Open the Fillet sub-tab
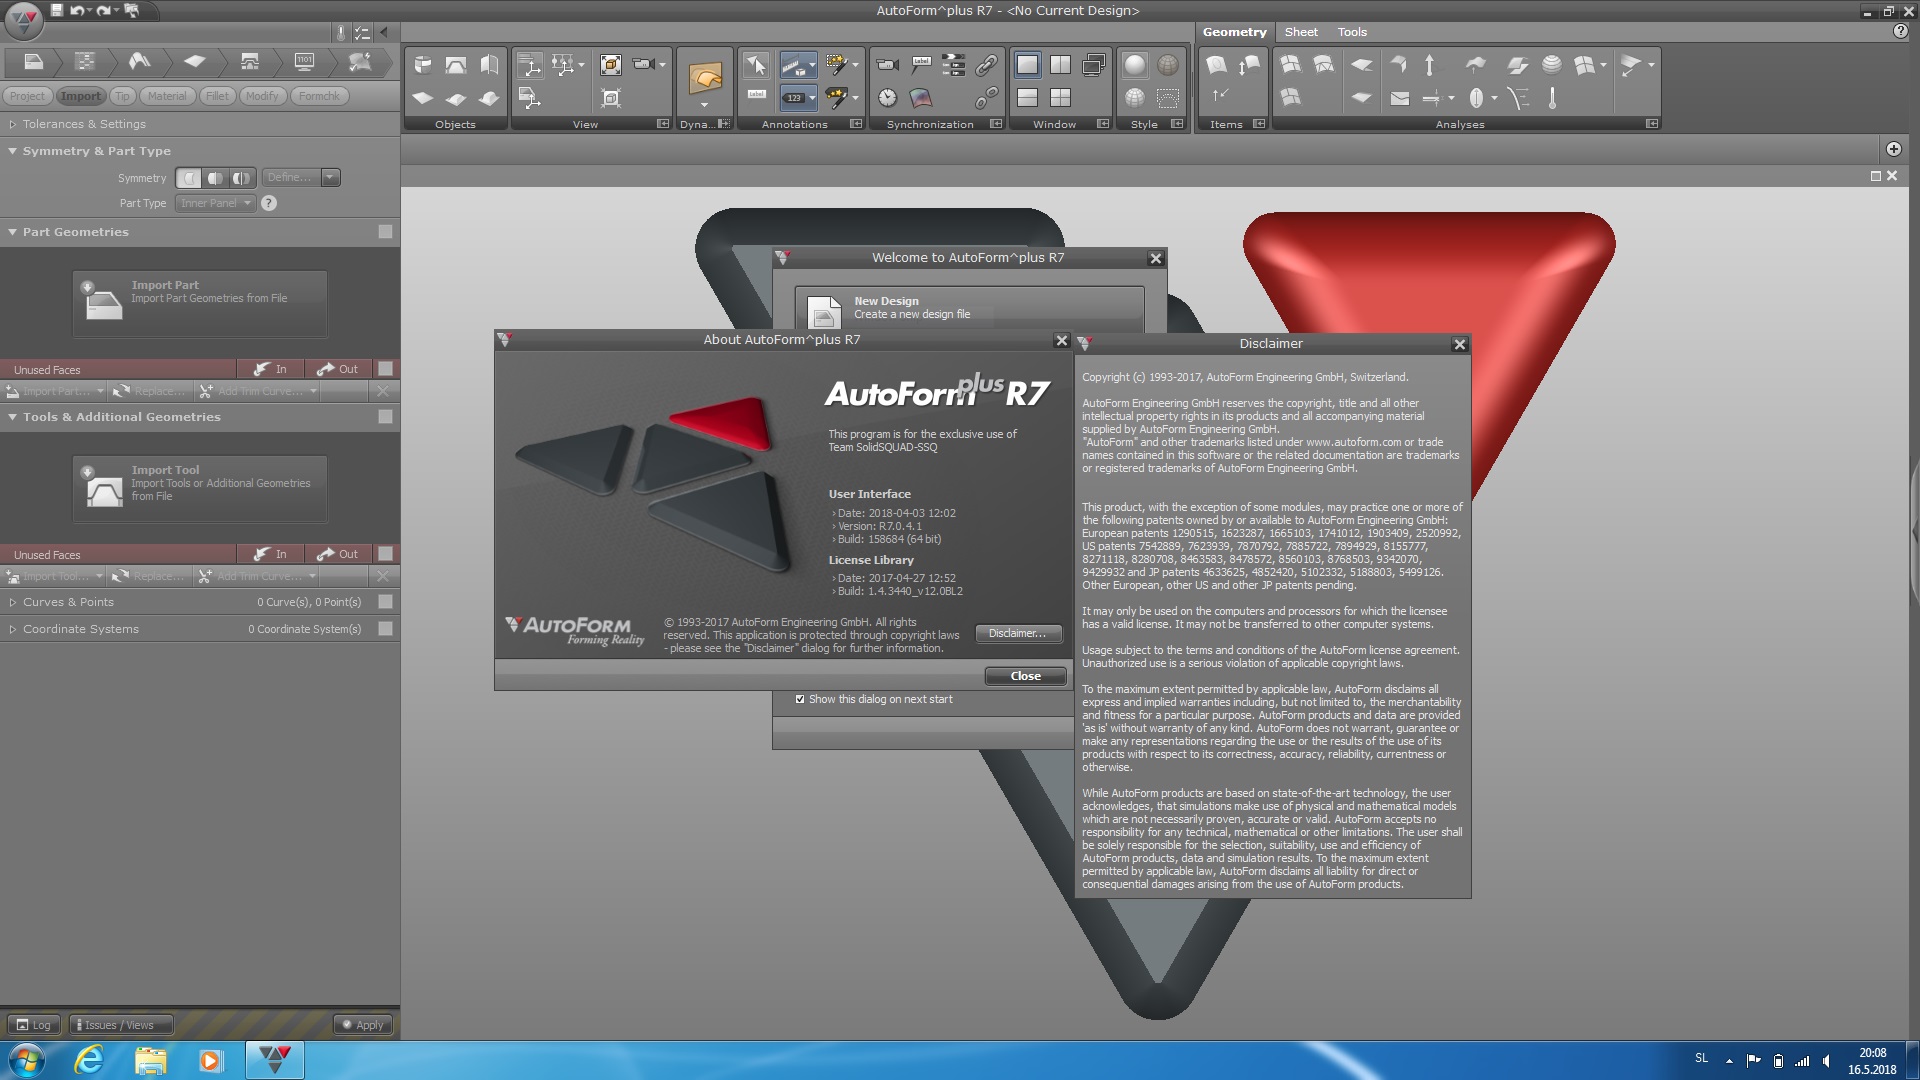This screenshot has width=1920, height=1080. tap(217, 96)
